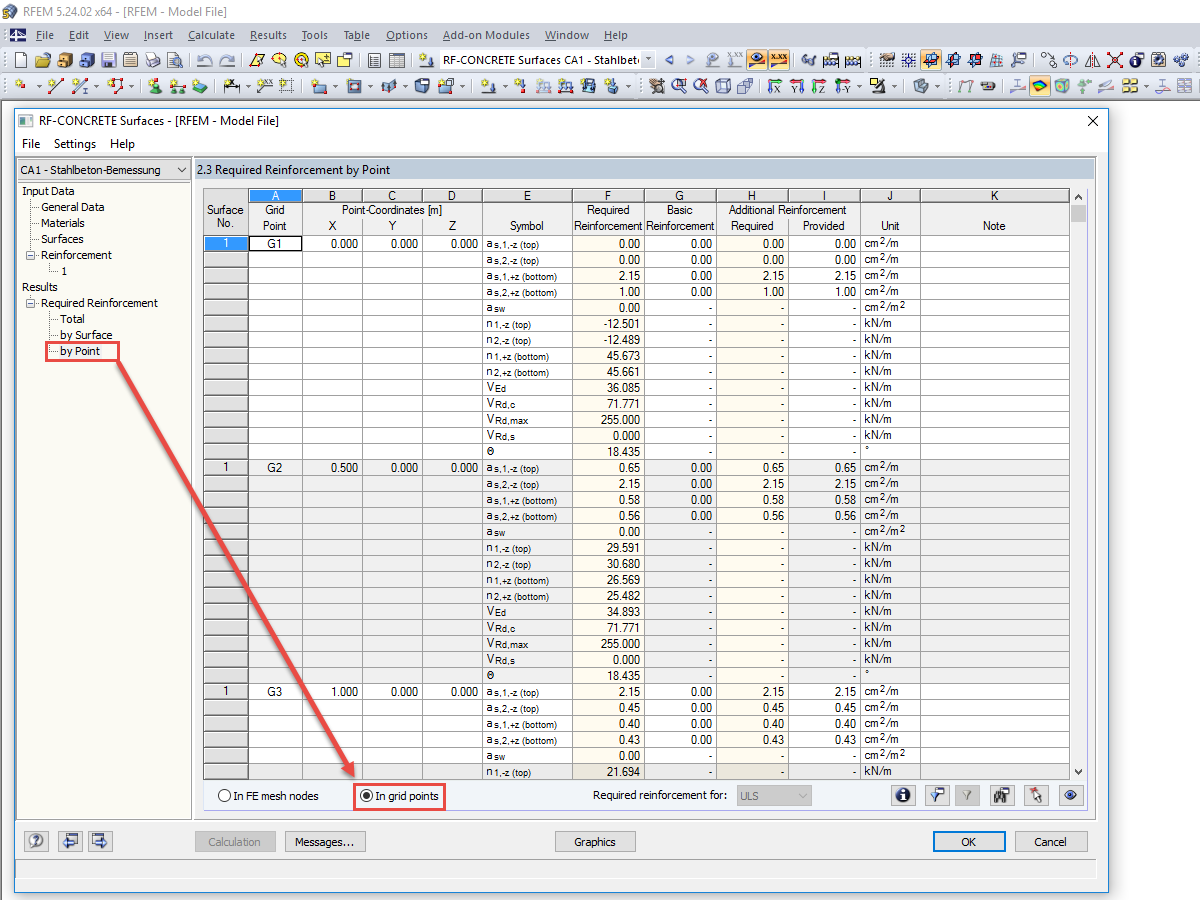
Task: Go to previous load case arrow
Action: (669, 60)
